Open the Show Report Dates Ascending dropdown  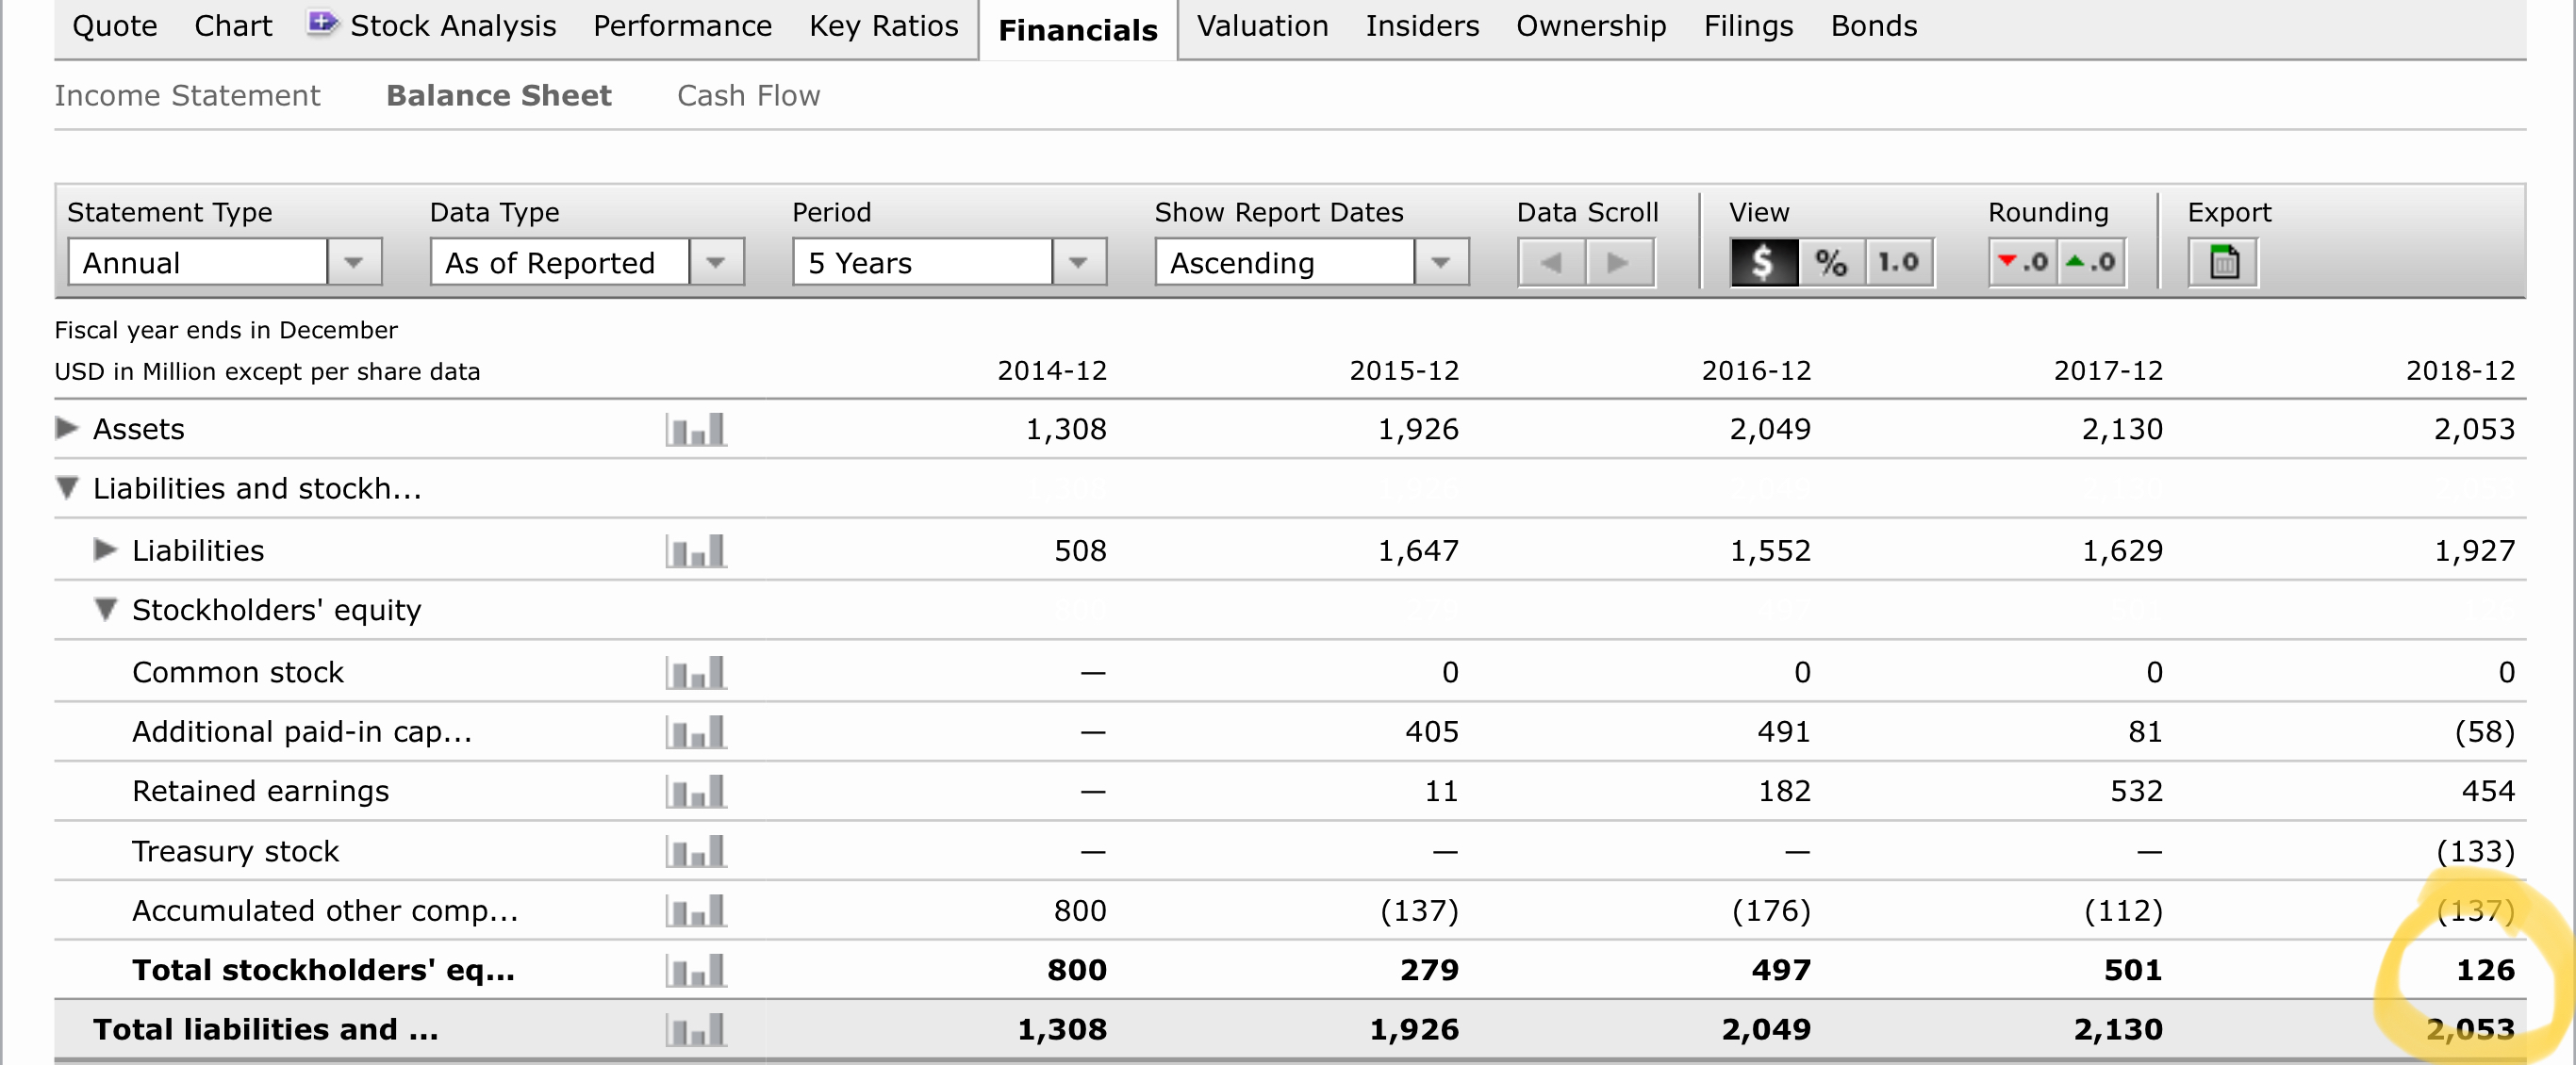tap(1440, 263)
